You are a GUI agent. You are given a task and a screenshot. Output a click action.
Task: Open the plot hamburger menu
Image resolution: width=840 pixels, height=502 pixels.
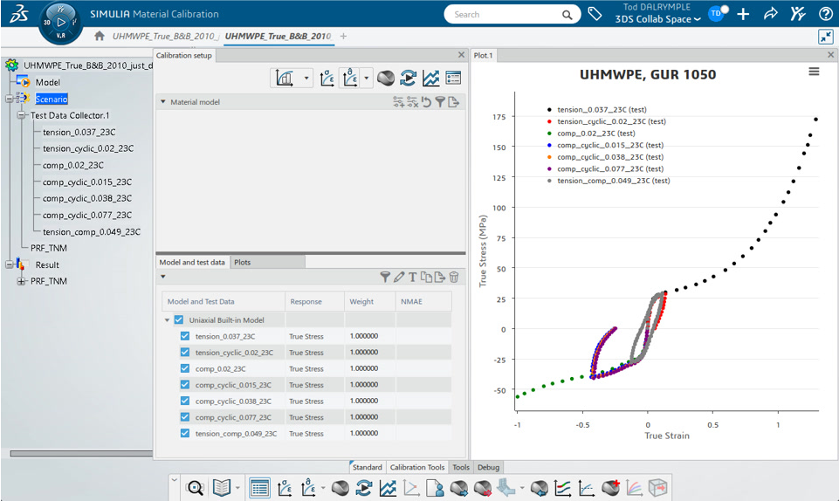tap(814, 72)
